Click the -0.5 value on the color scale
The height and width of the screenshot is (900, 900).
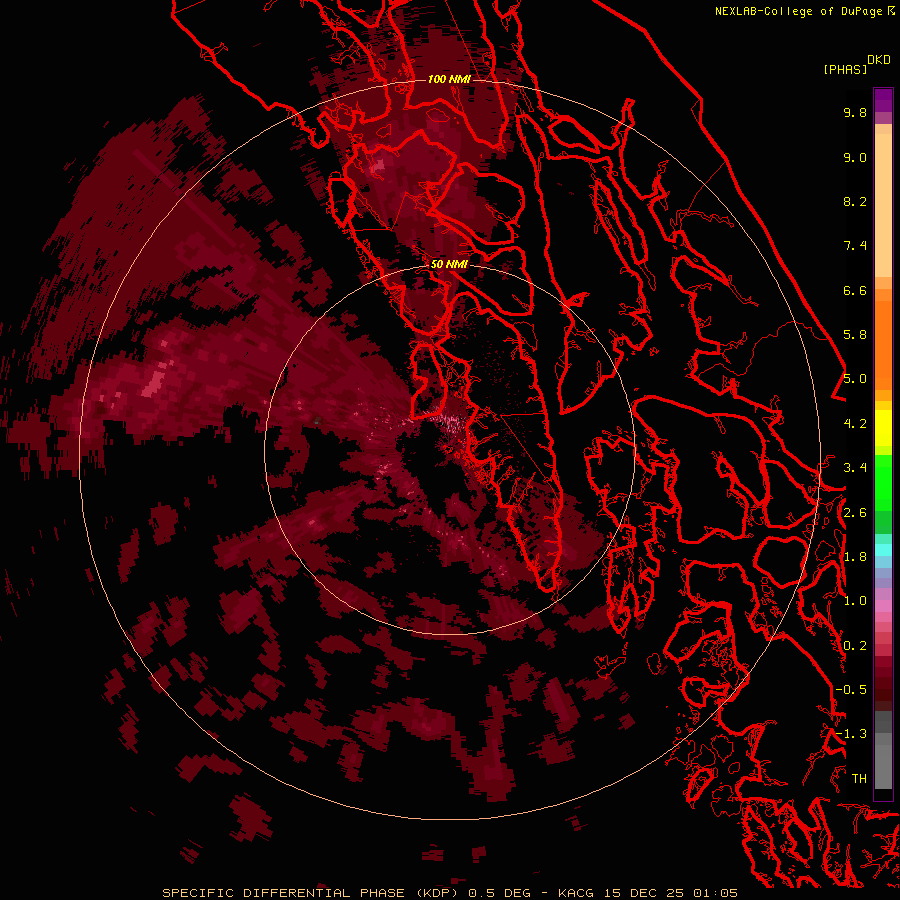(851, 690)
